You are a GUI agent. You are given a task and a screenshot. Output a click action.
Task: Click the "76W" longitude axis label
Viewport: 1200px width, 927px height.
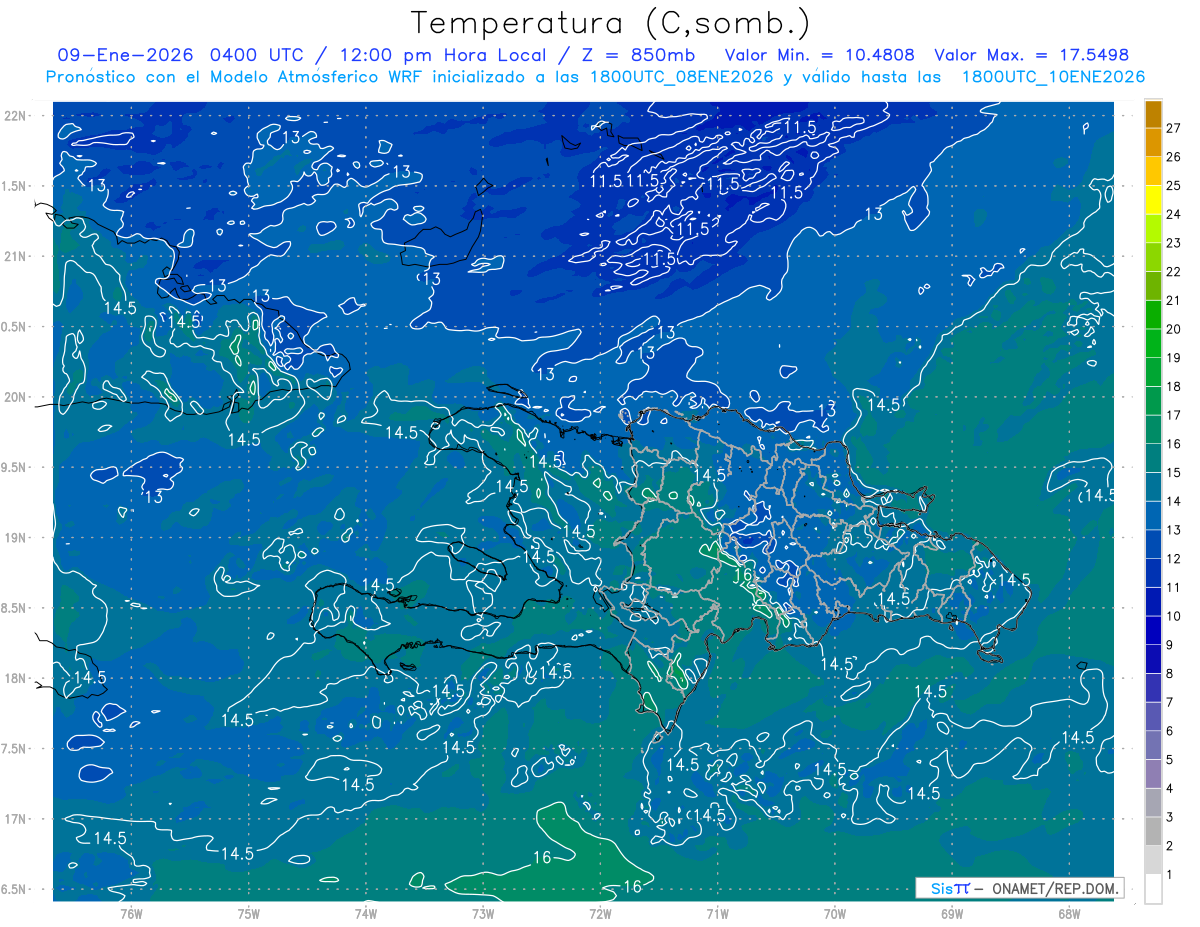131,914
